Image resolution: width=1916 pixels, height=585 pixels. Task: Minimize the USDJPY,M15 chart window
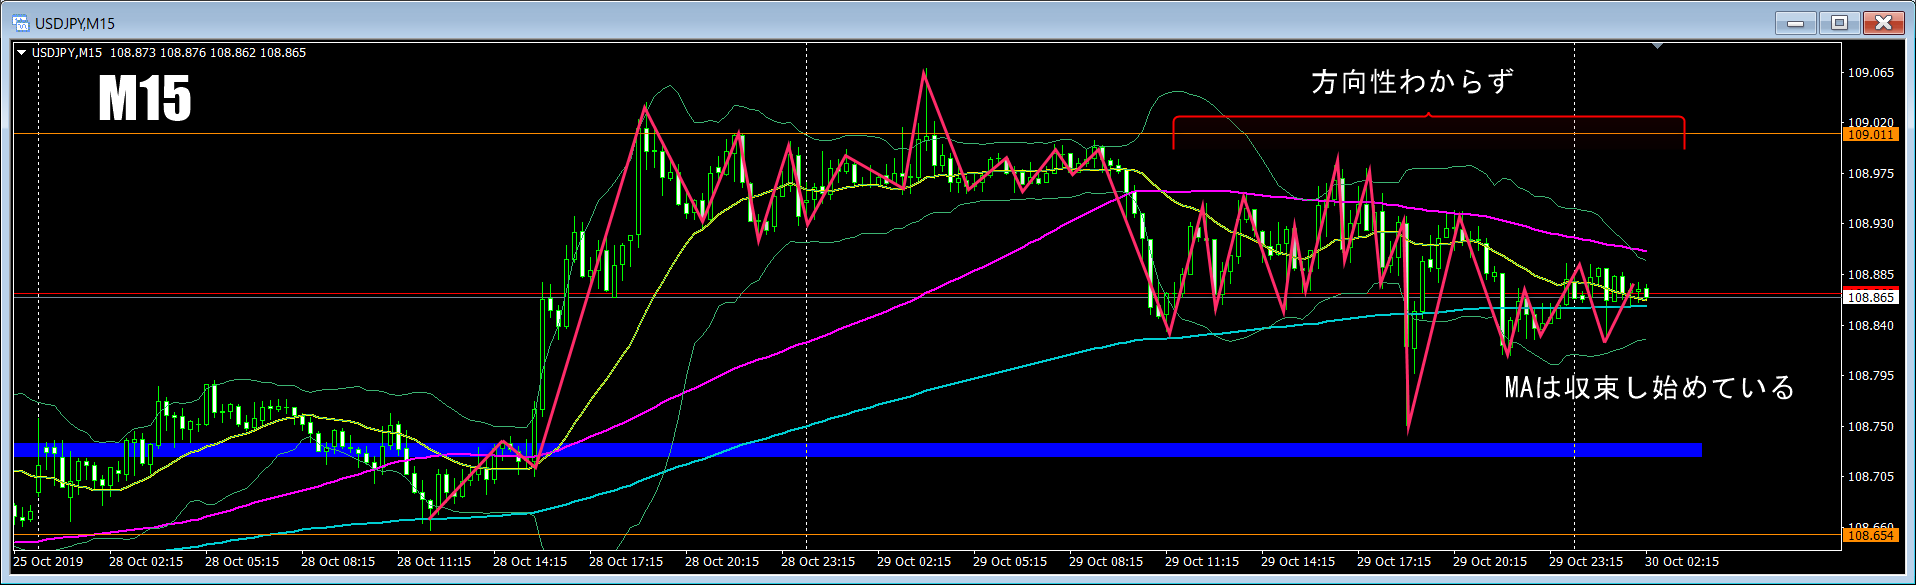[x=1795, y=22]
